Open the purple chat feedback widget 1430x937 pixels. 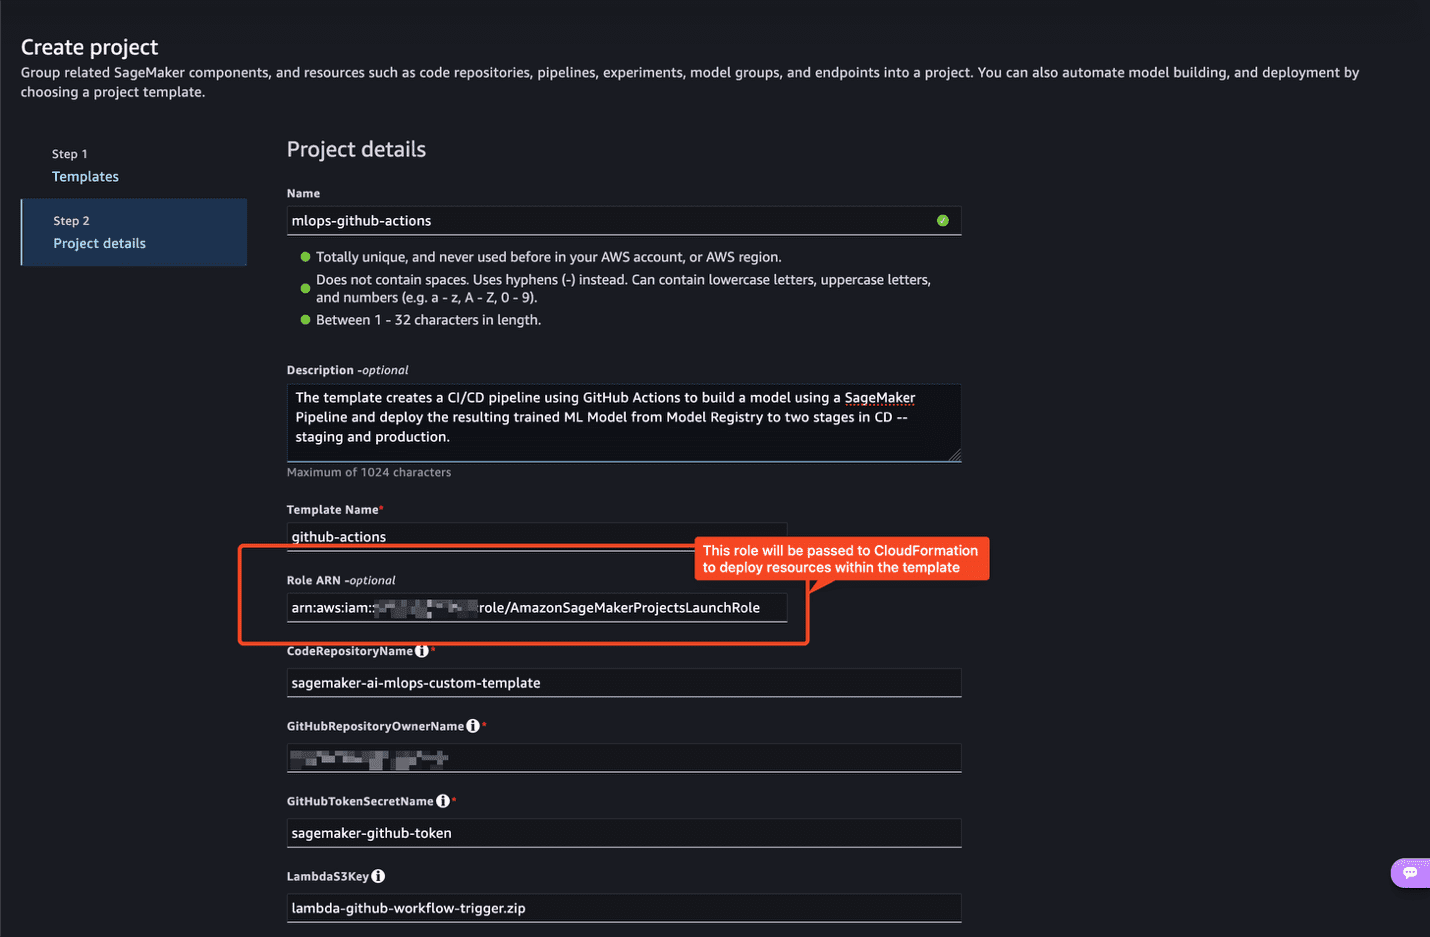click(x=1410, y=873)
